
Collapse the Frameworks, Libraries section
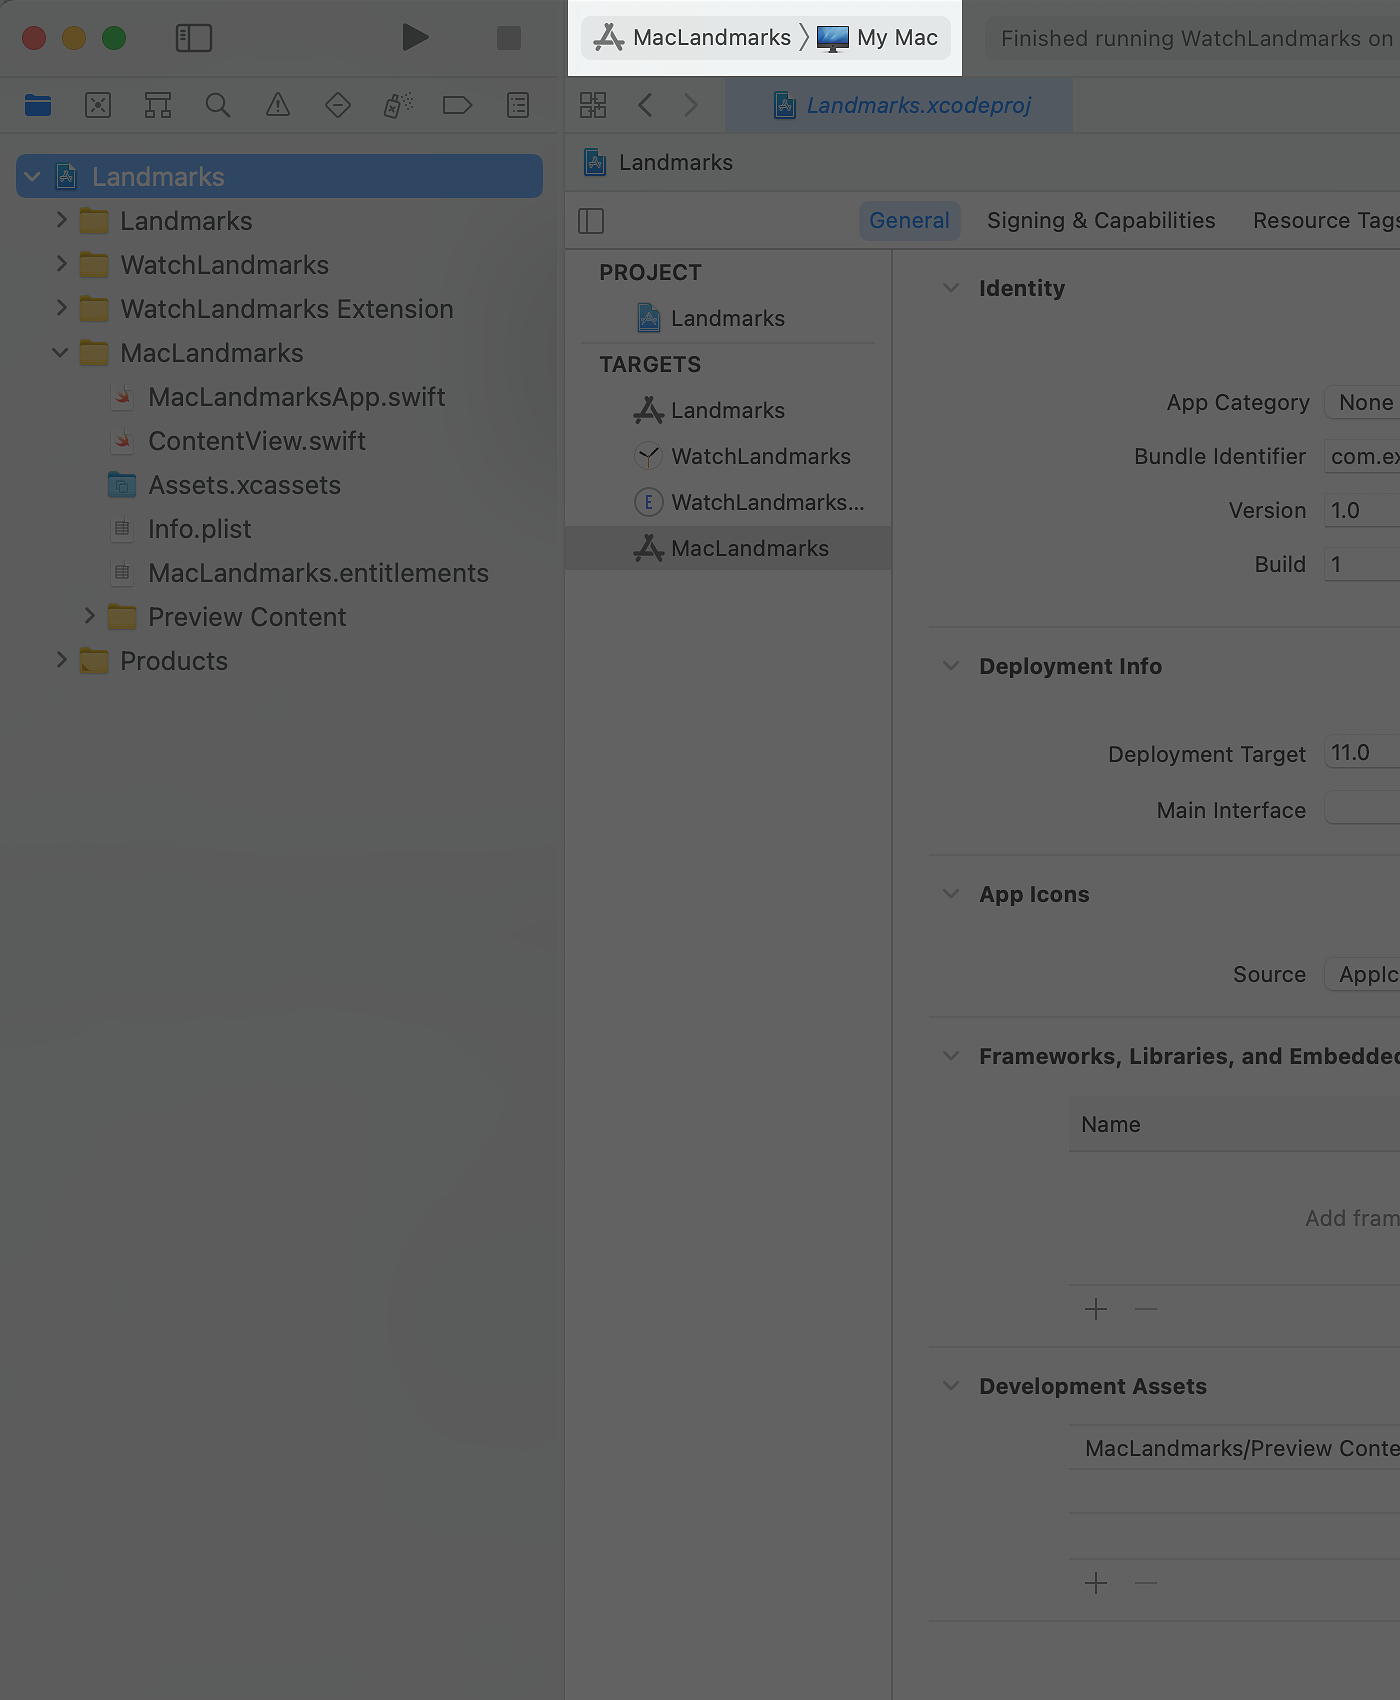pos(951,1056)
